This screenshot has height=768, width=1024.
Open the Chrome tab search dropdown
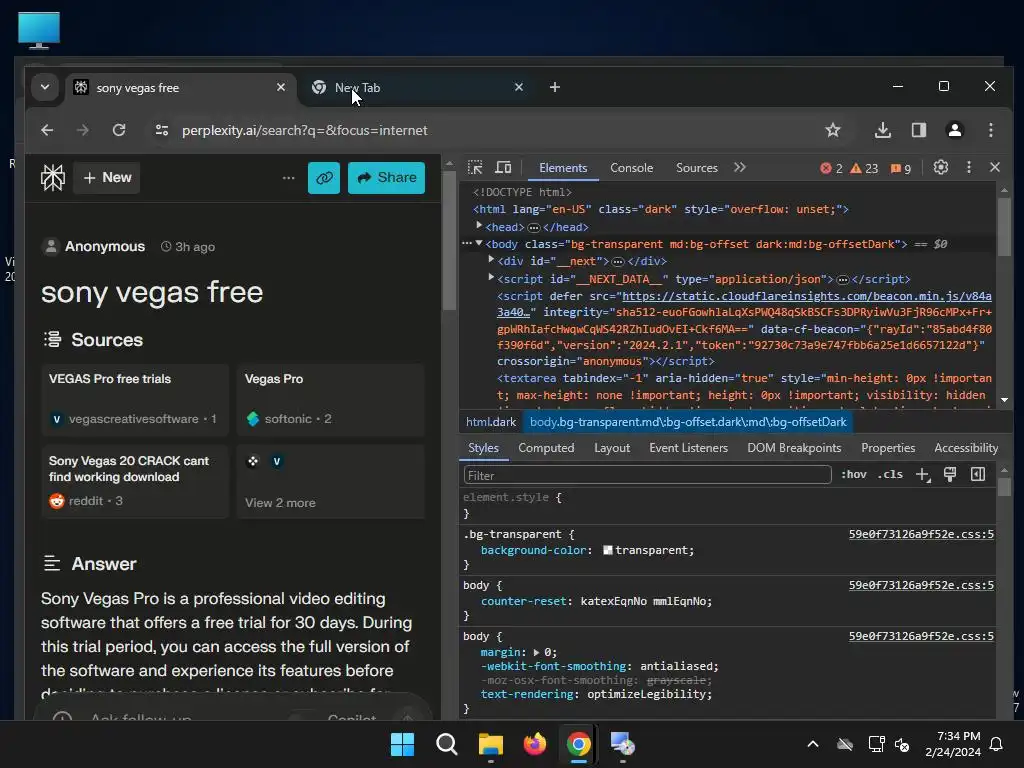tap(44, 87)
